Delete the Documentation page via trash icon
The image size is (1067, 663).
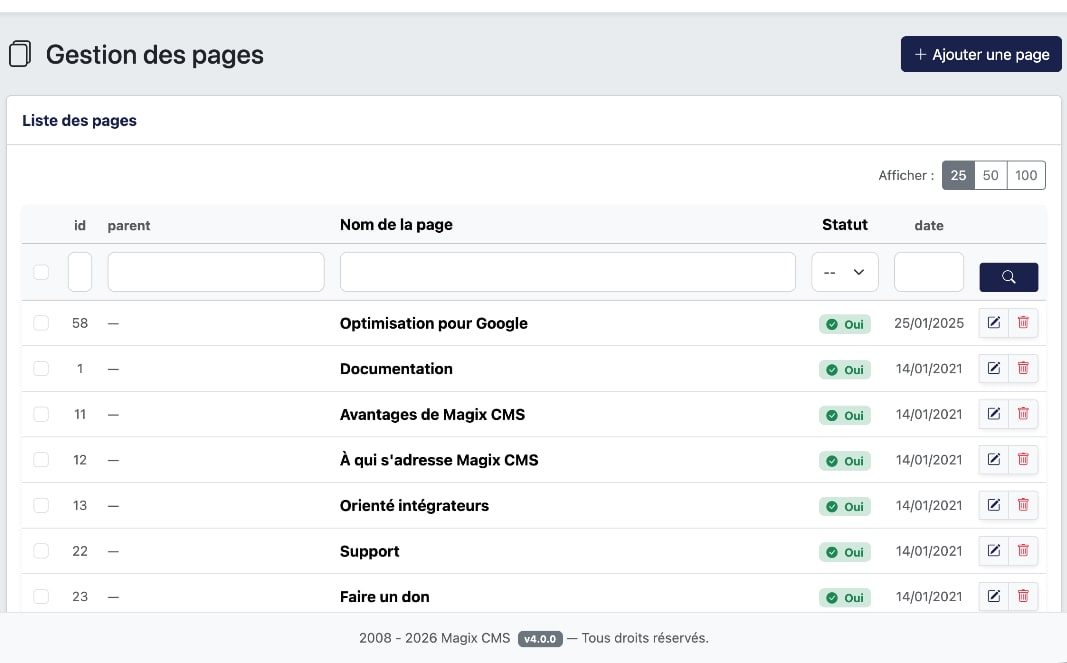click(1023, 368)
